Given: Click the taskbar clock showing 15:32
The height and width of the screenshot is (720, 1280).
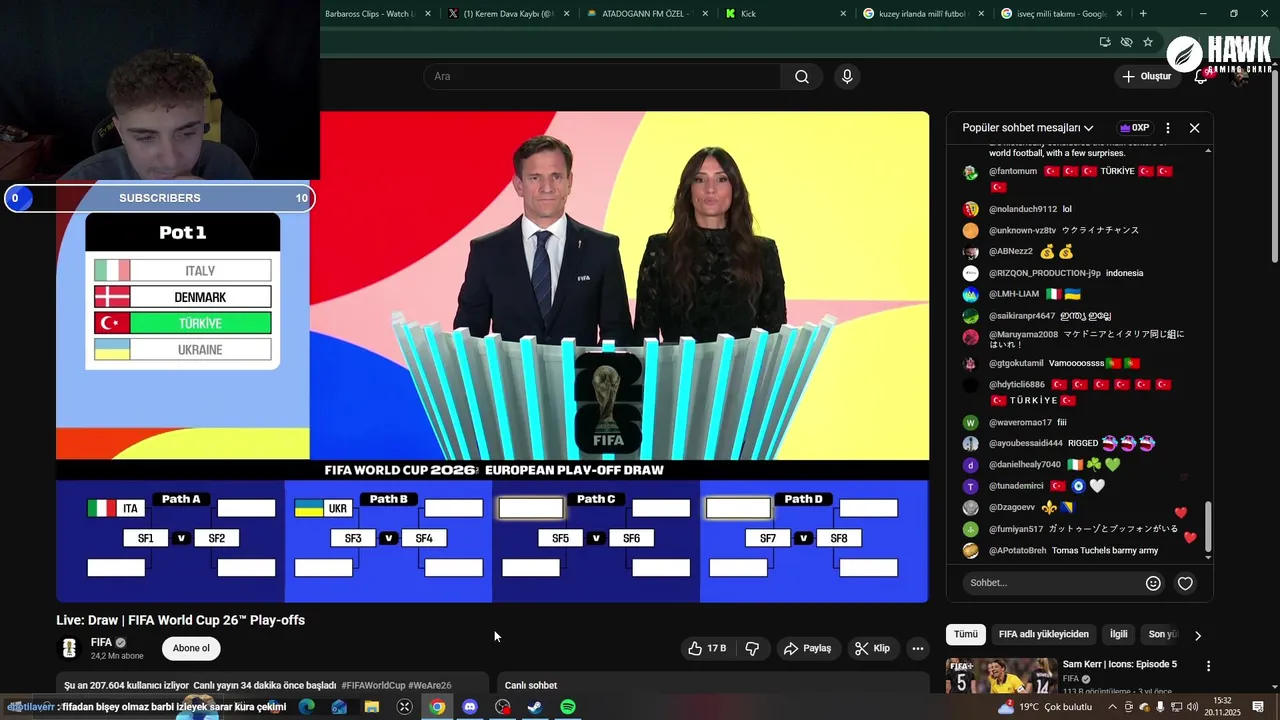Looking at the screenshot, I should point(1223,707).
